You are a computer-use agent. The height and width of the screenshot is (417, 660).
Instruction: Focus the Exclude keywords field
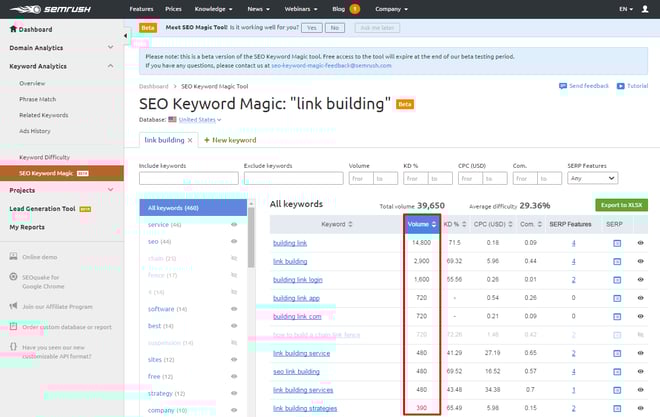(293, 178)
